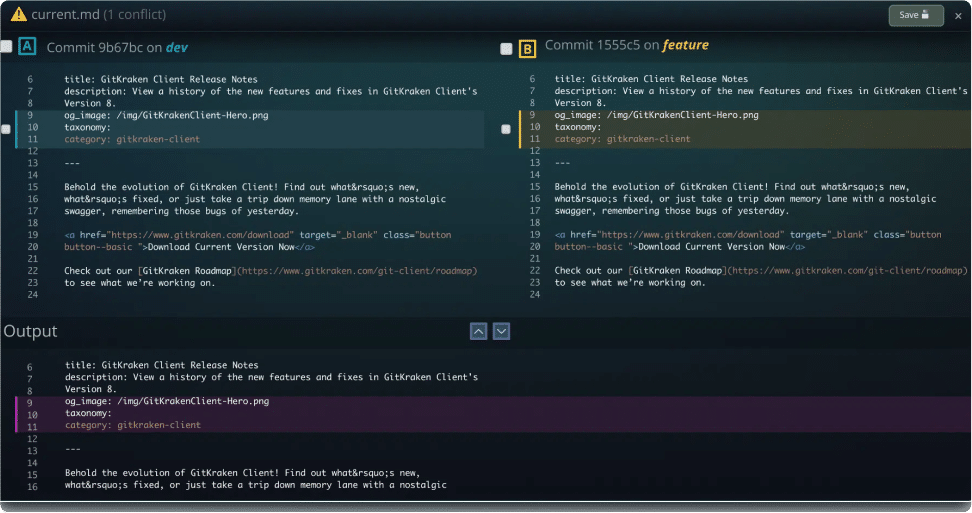Click the GitKraken Roadmap line in side B

[x=761, y=270]
